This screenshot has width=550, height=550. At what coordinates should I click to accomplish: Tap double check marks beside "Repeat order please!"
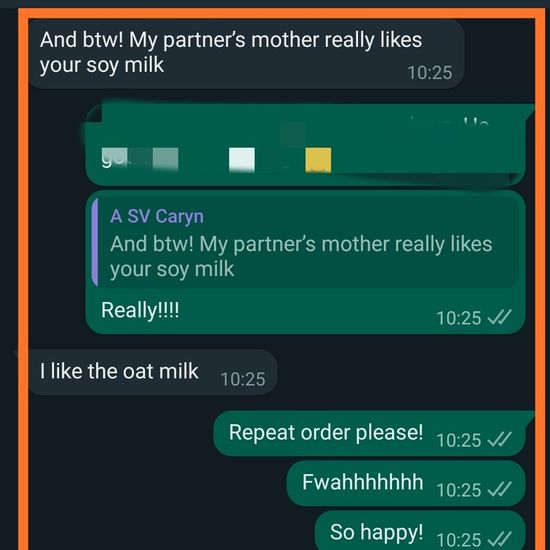[x=500, y=440]
